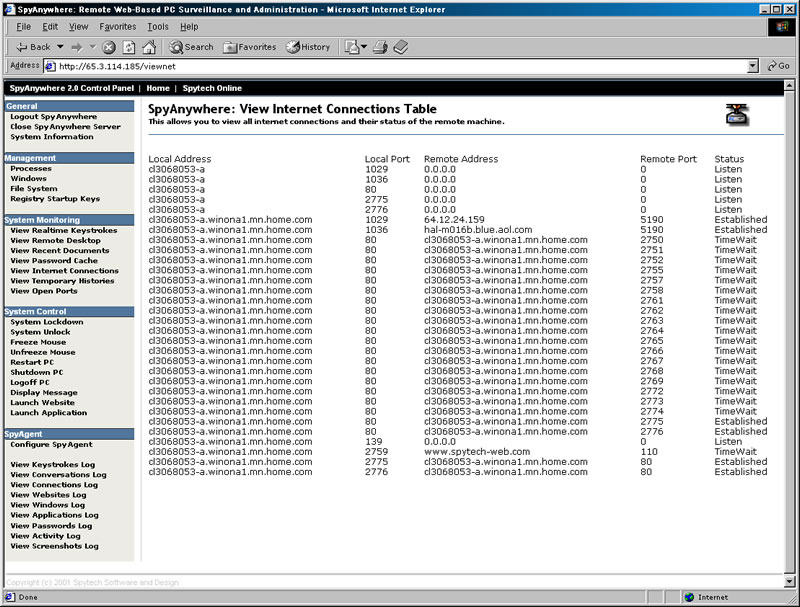Click the Internet zone globe icon
The height and width of the screenshot is (607, 800).
689,597
